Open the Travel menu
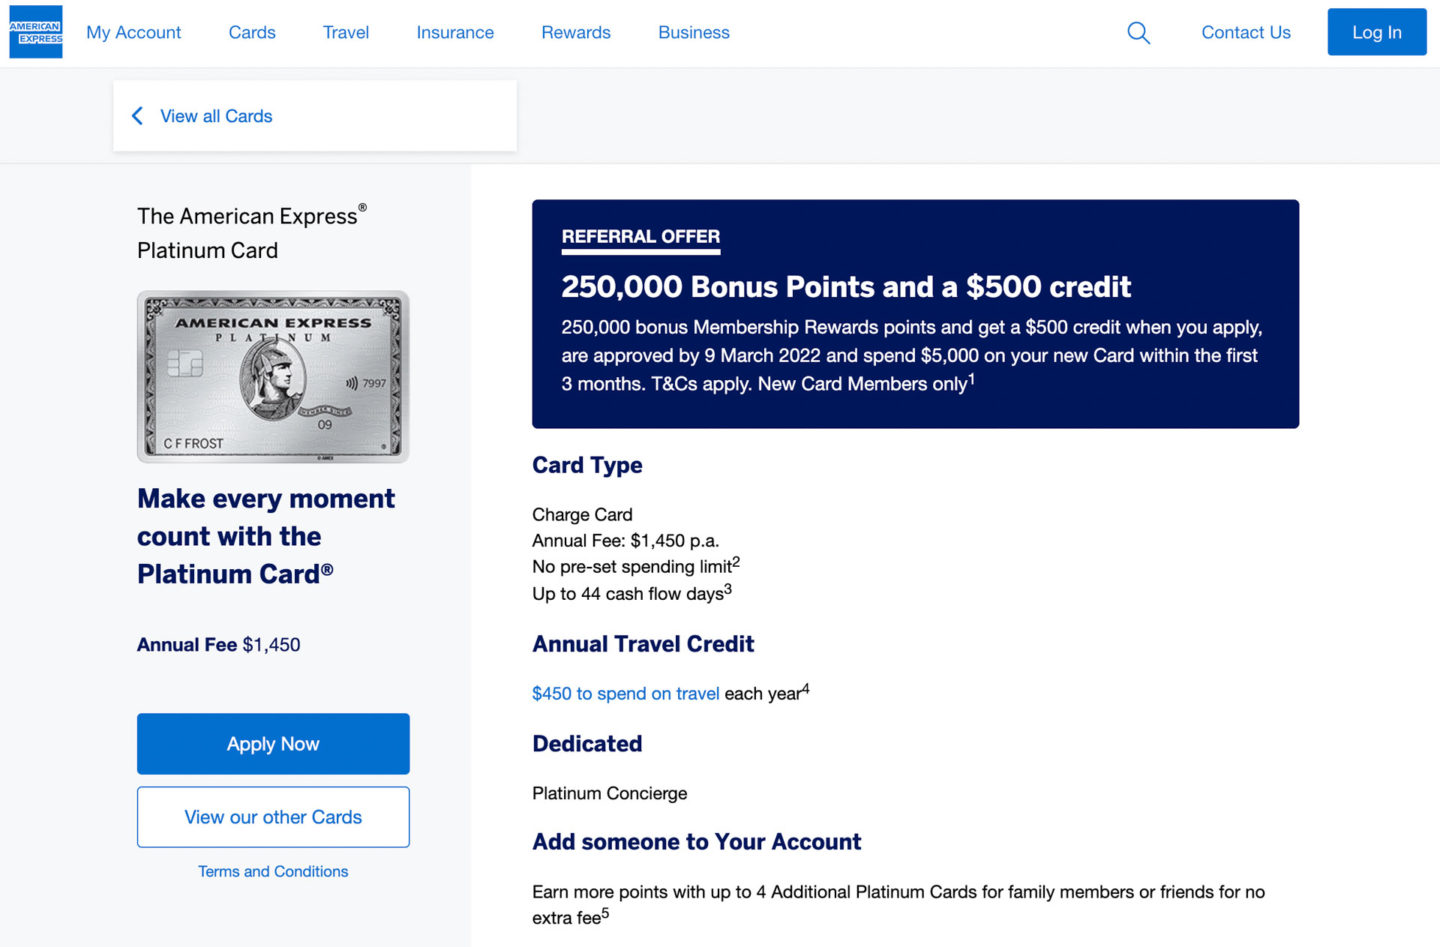 pos(346,33)
